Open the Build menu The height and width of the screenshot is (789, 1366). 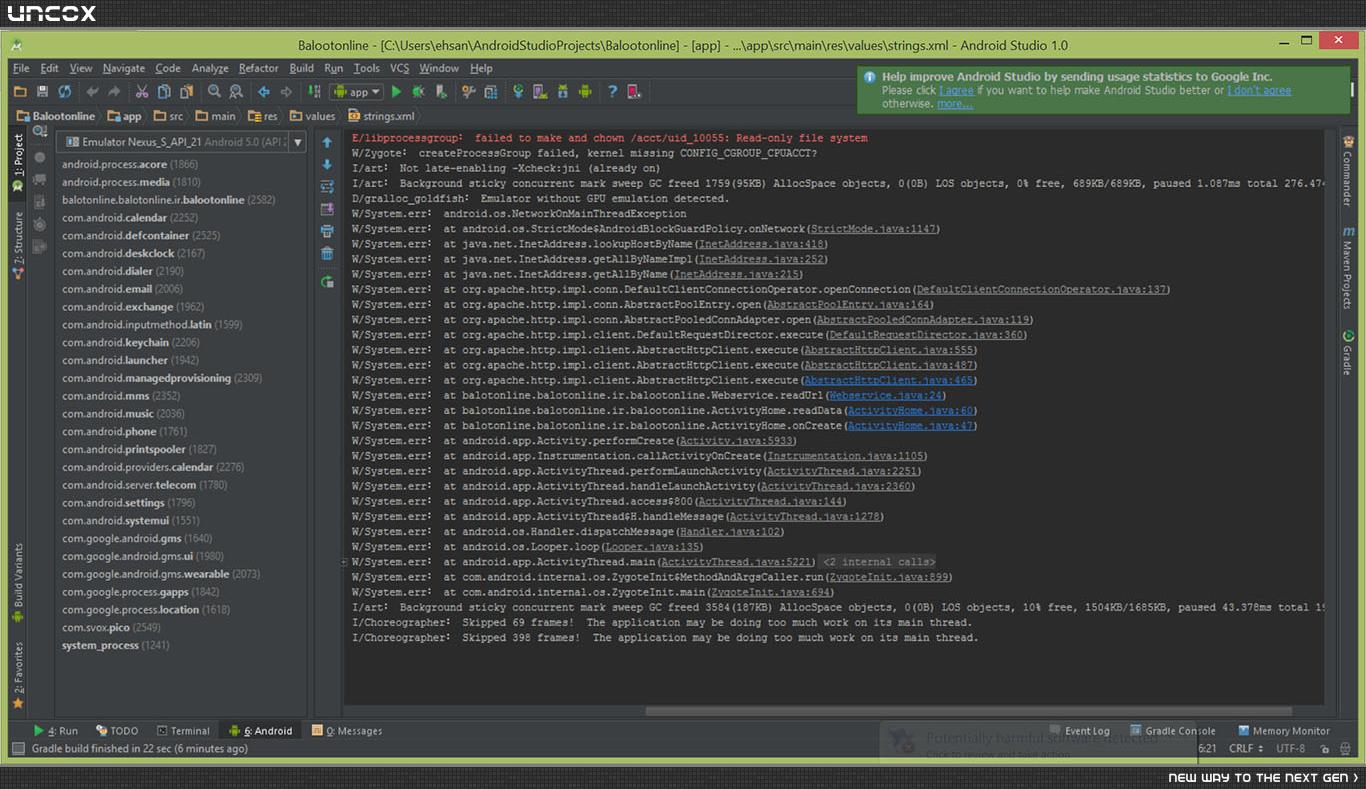coord(302,68)
